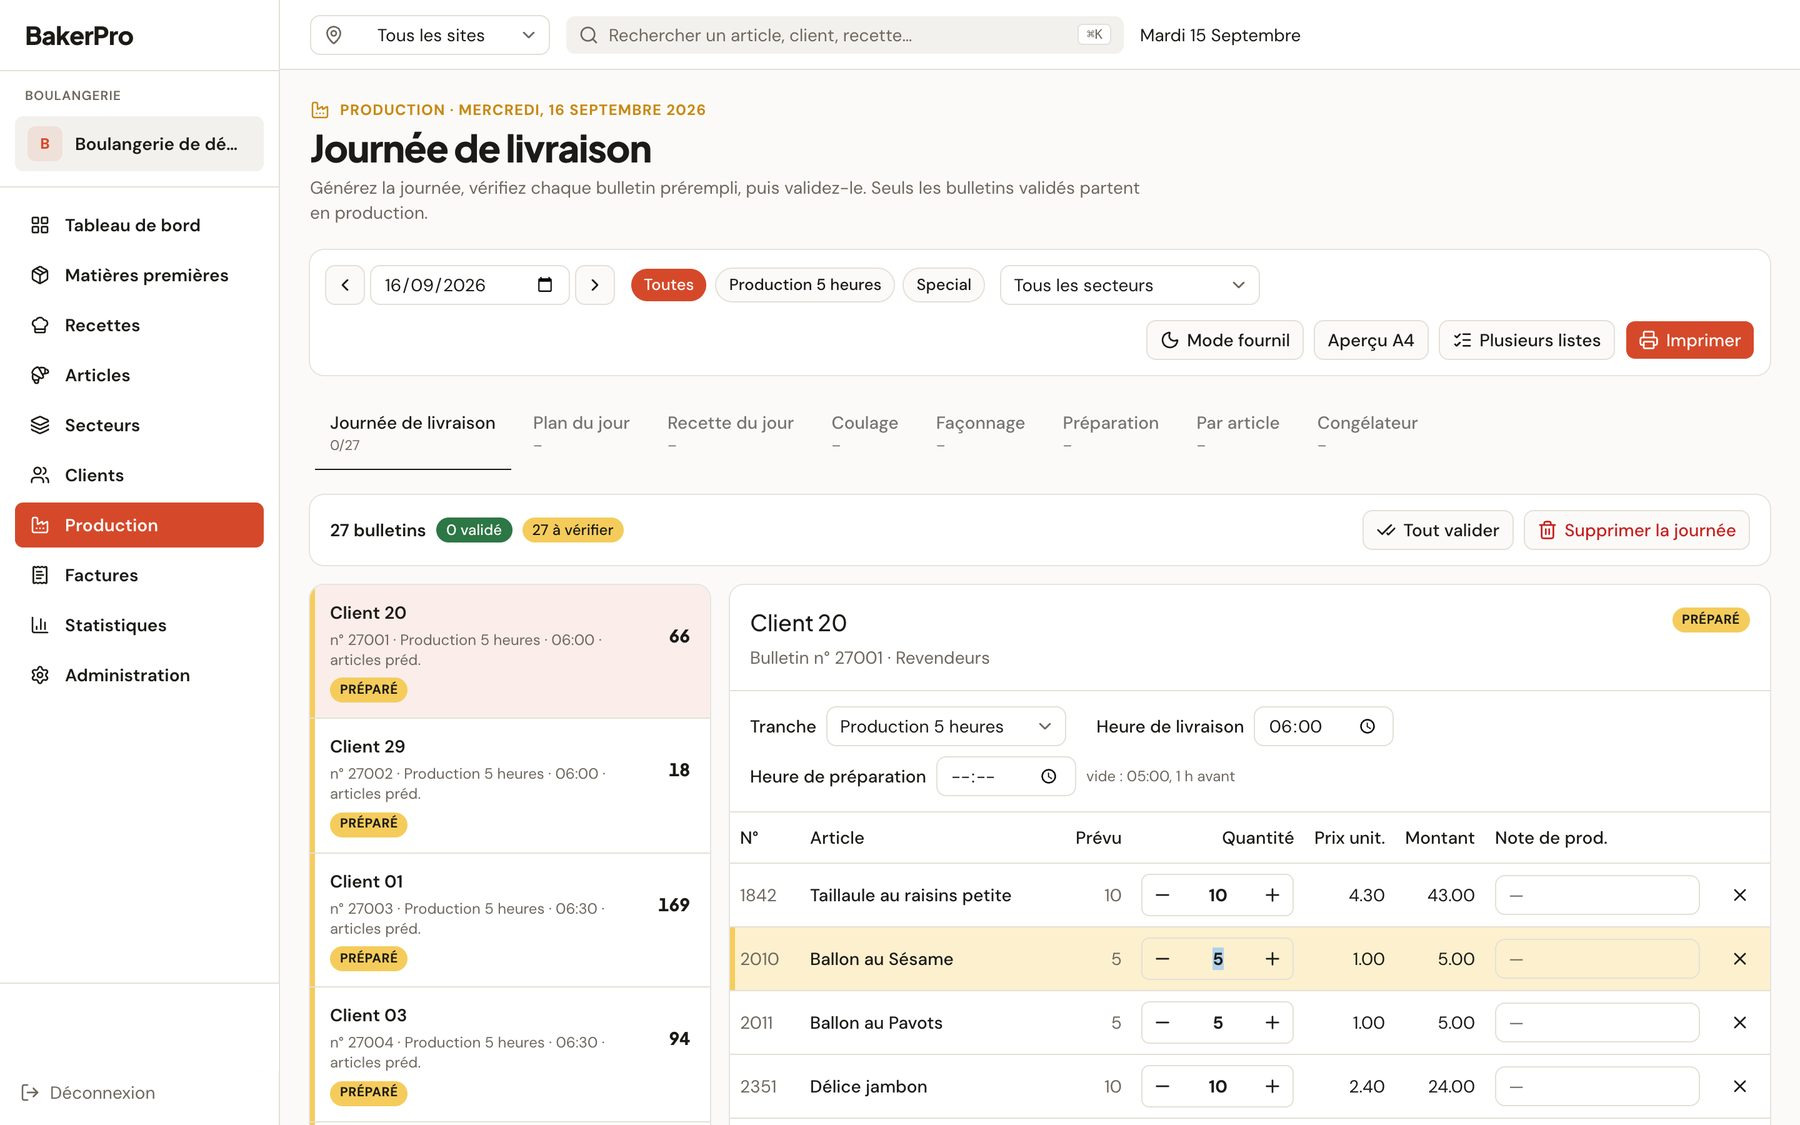Select Client 29 bulletin card

click(x=511, y=786)
